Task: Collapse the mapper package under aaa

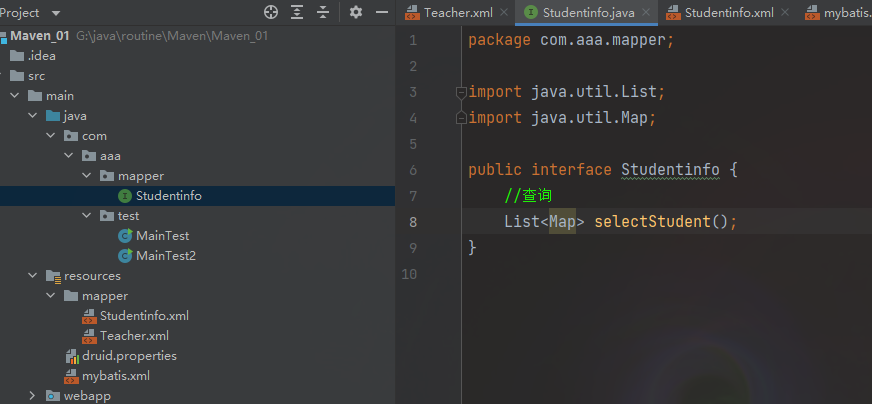Action: 86,176
